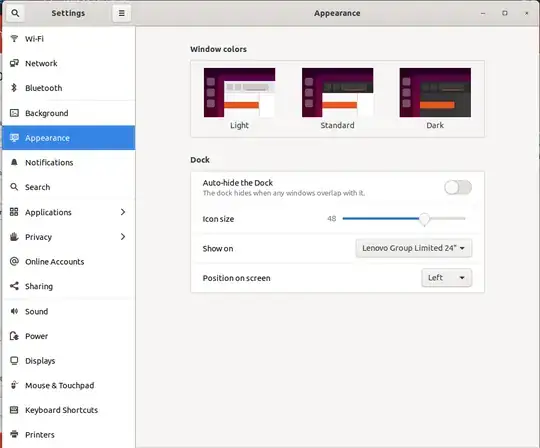
Task: Open Printers settings
Action: coord(69,434)
